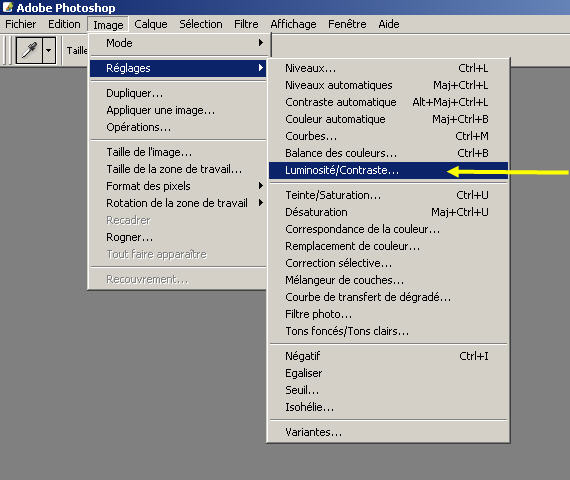570x480 pixels.
Task: Expand the Mode submenu
Action: [x=178, y=43]
